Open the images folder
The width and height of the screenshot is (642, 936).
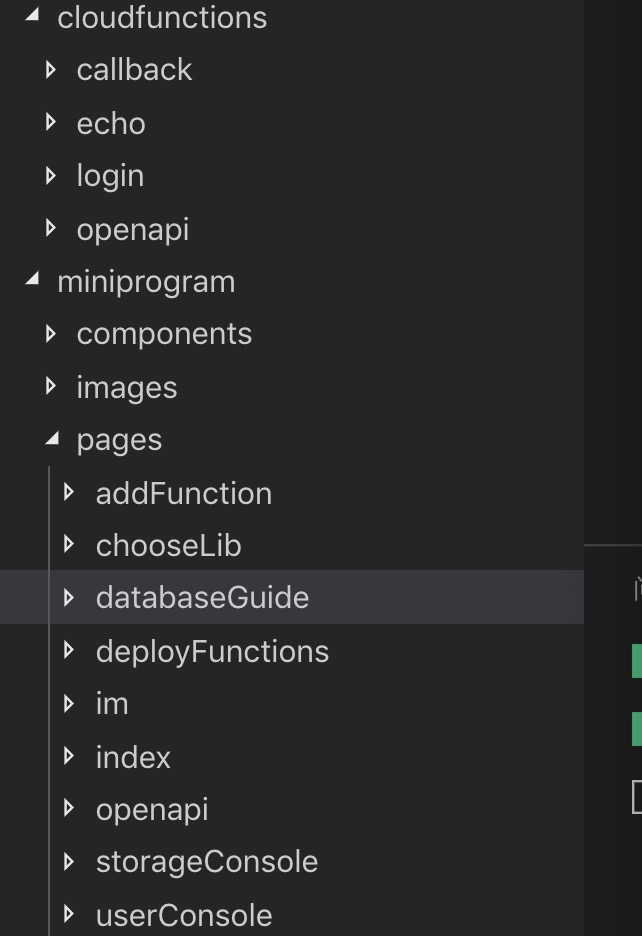pos(126,387)
